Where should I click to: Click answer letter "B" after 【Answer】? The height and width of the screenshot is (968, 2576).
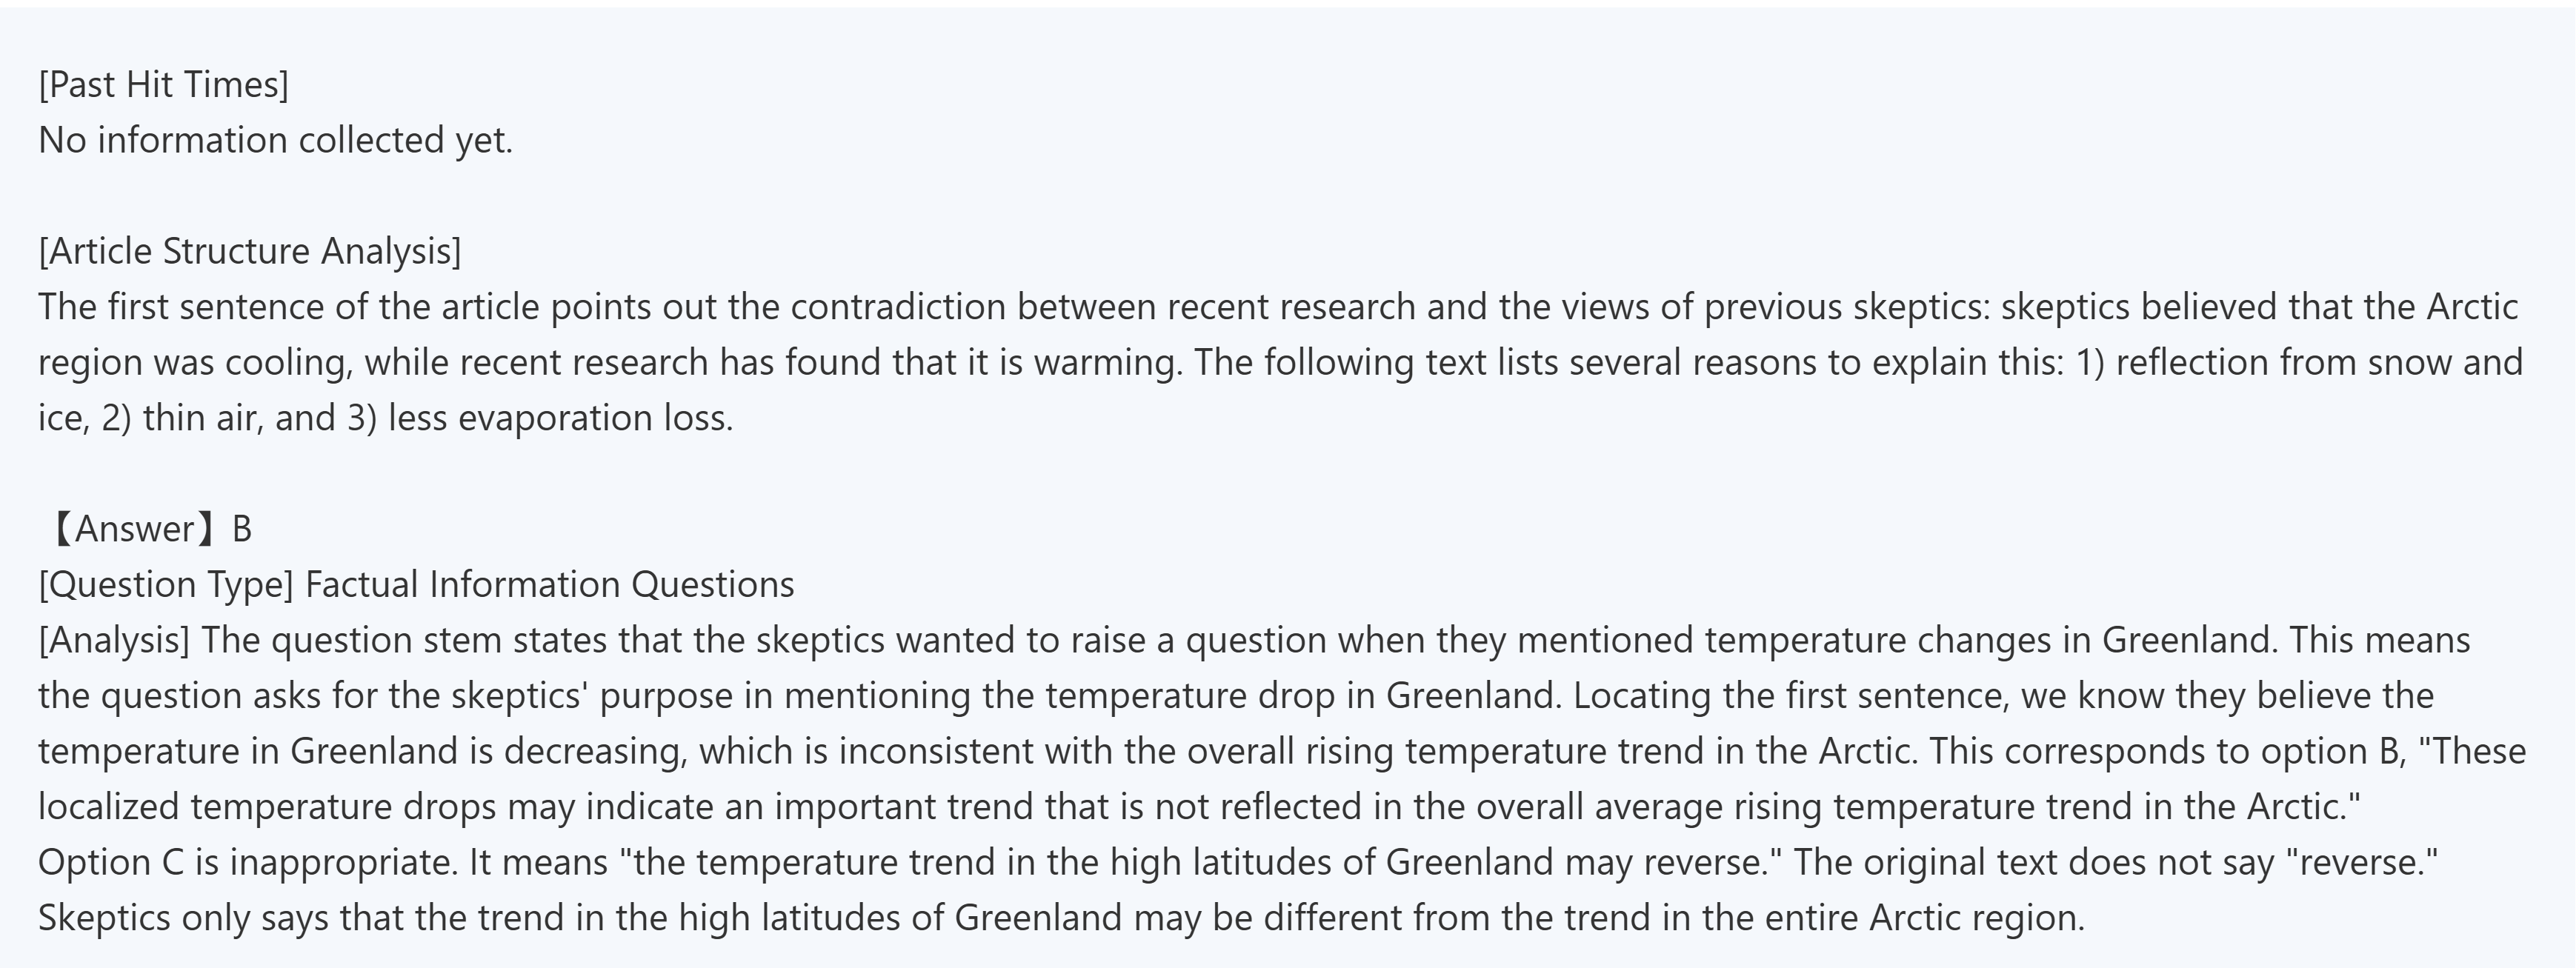pos(242,529)
